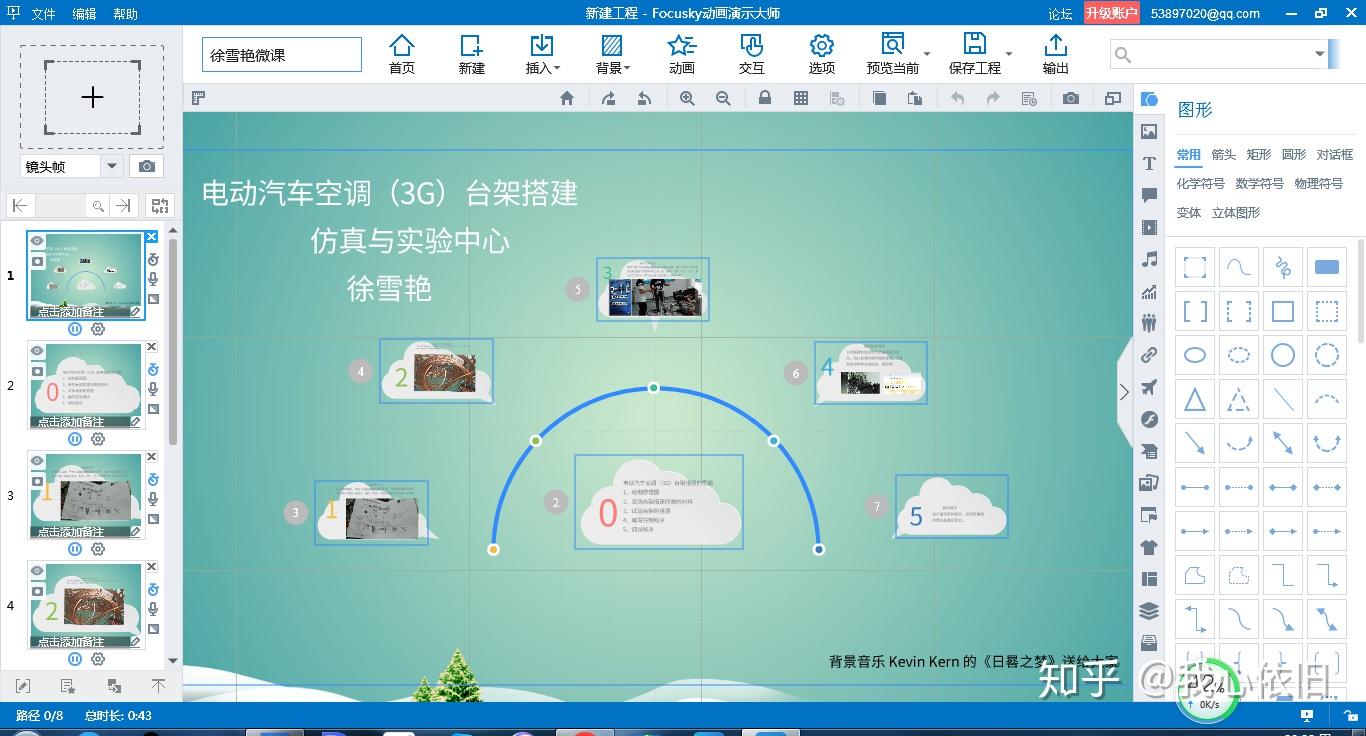Open the 镜头帧 frame type dropdown
Viewport: 1366px width, 736px height.
110,166
